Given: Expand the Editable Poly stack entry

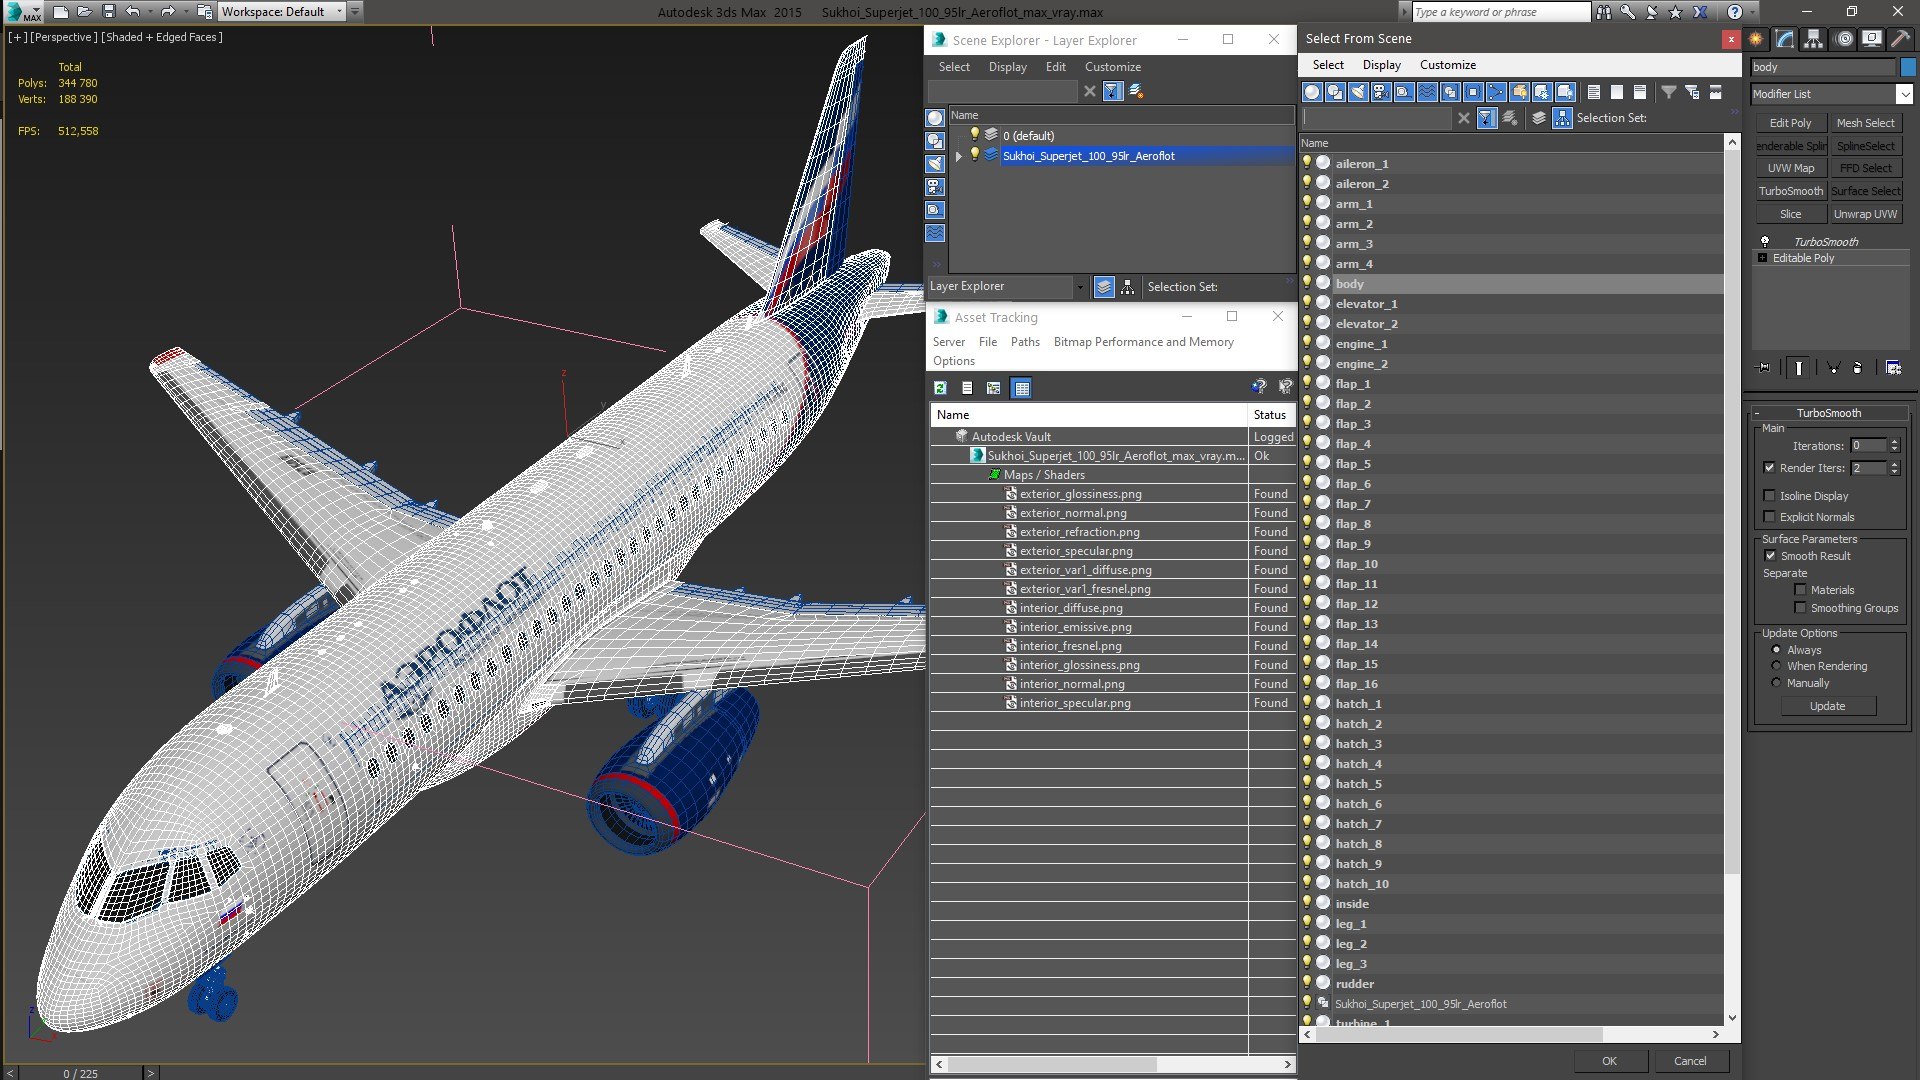Looking at the screenshot, I should pyautogui.click(x=1762, y=258).
